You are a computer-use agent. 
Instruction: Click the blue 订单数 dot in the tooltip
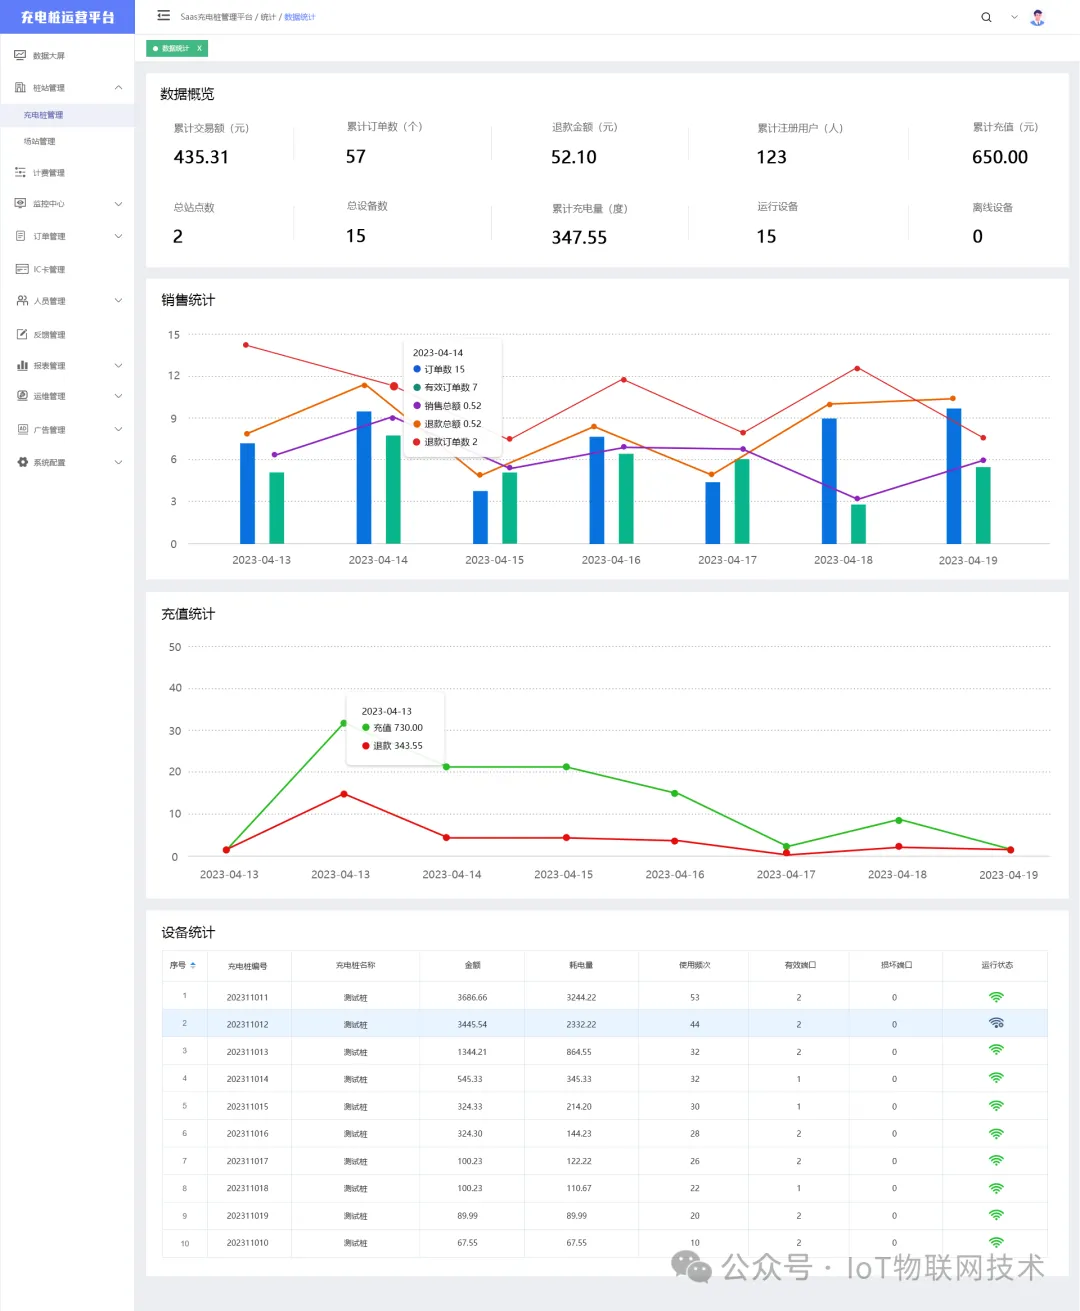tap(417, 369)
